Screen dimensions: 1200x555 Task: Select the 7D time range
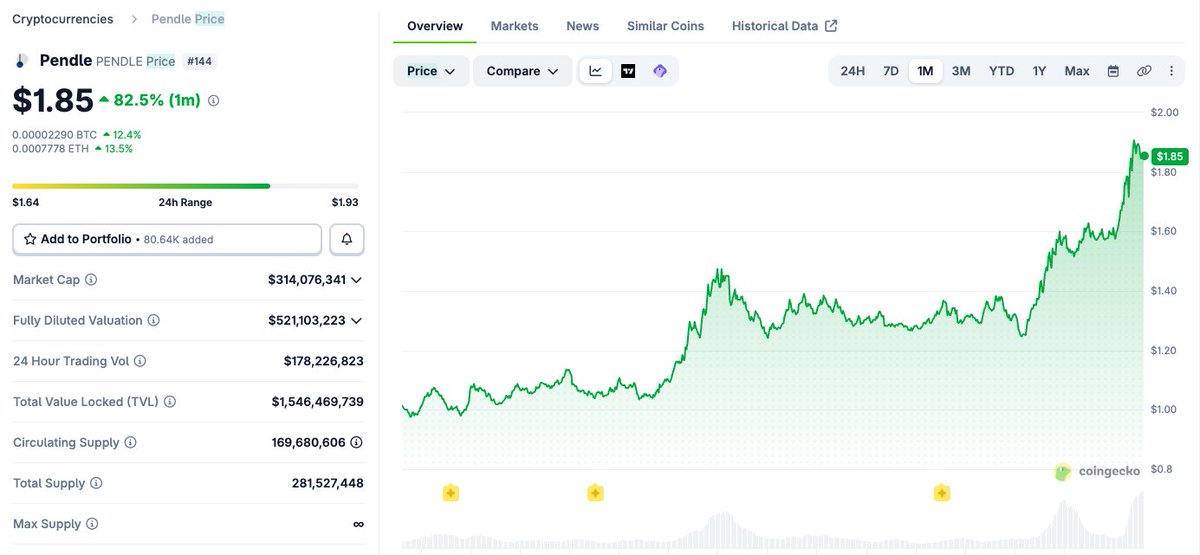click(x=891, y=71)
